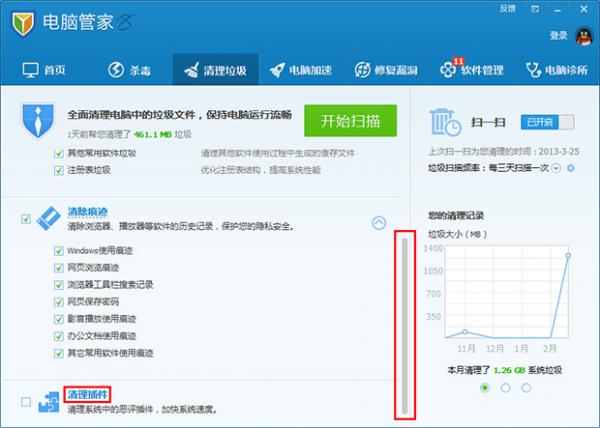Open 电脑加速 tab
Screen dimensions: 600x428
pyautogui.click(x=301, y=70)
